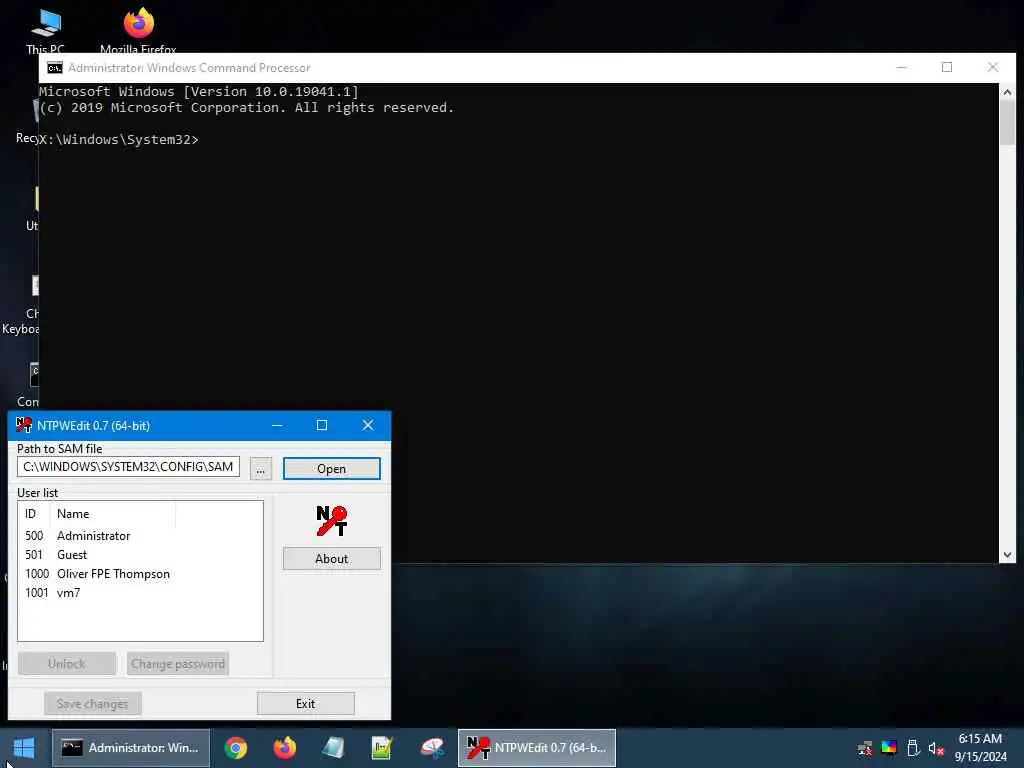The image size is (1024, 768).
Task: Click the USB device tray icon
Action: pos(913,748)
